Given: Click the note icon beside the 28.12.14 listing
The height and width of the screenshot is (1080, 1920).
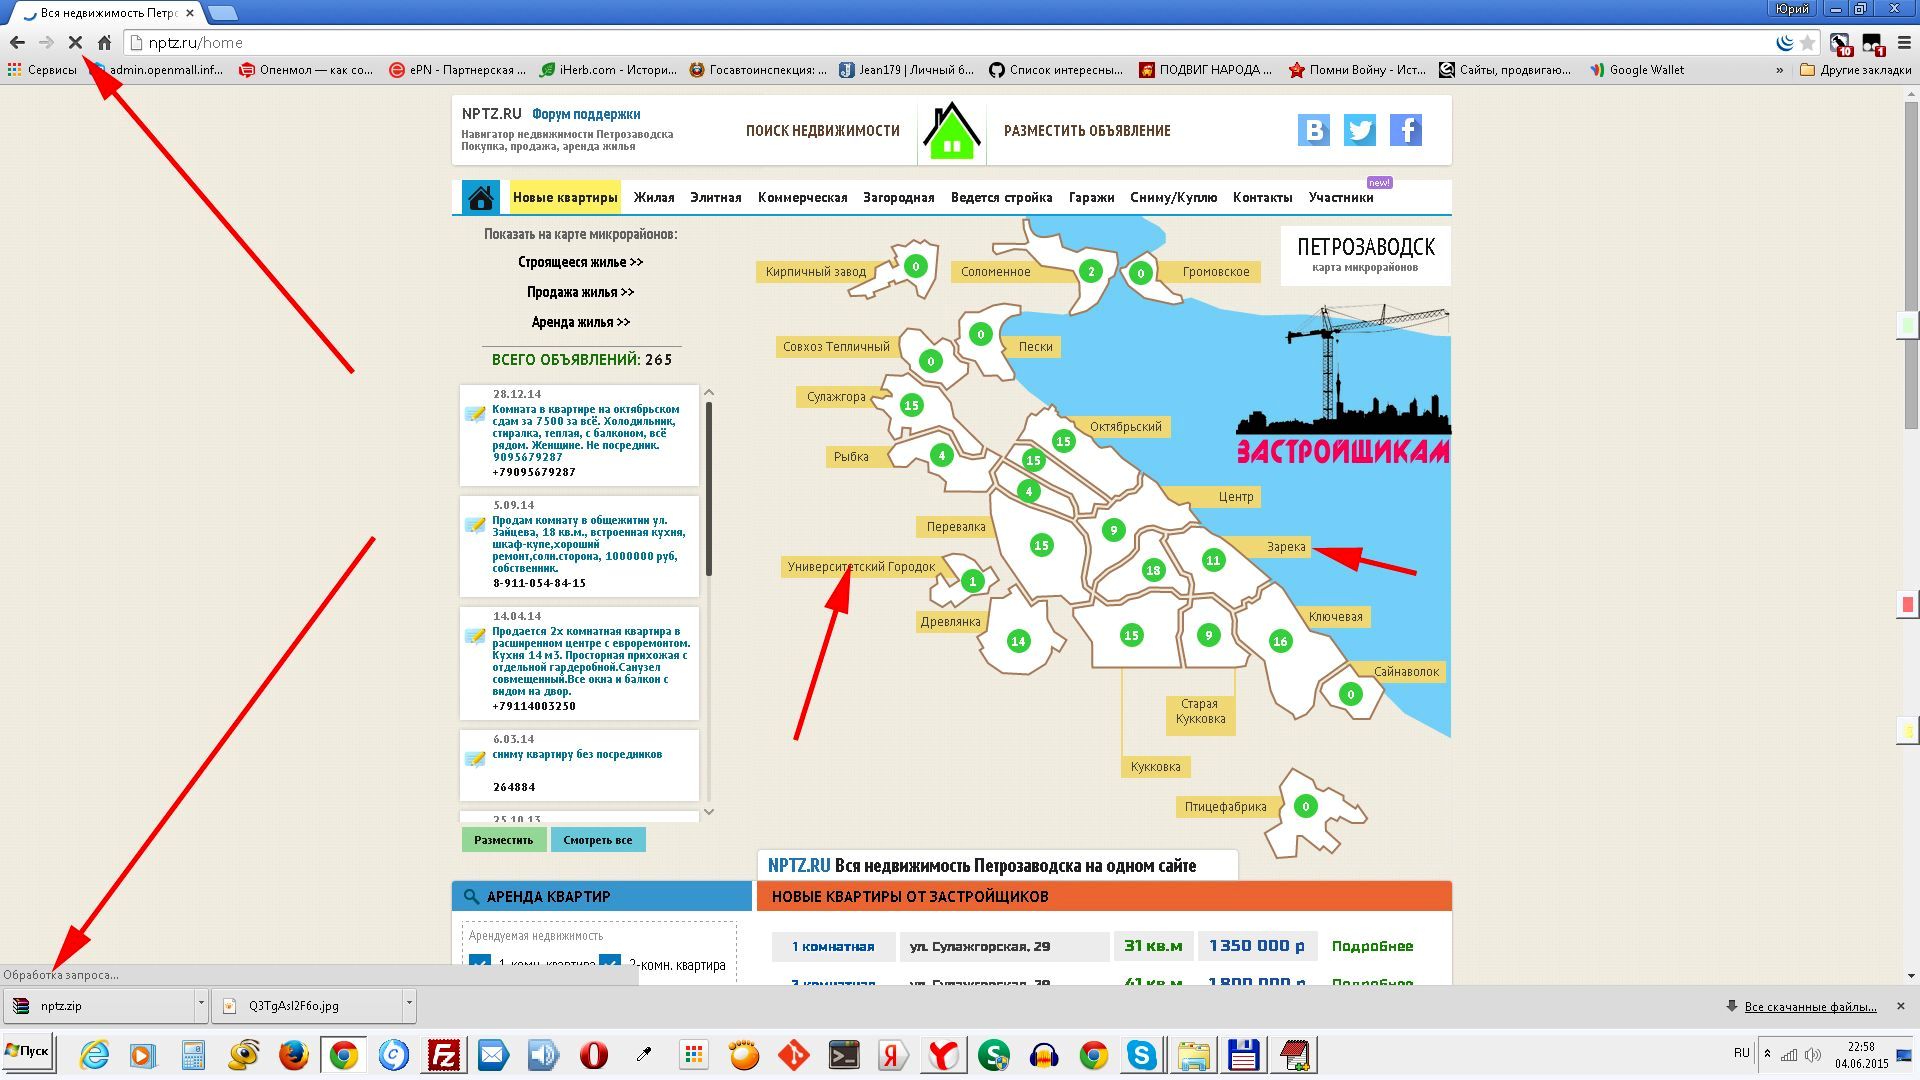Looking at the screenshot, I should [x=475, y=414].
